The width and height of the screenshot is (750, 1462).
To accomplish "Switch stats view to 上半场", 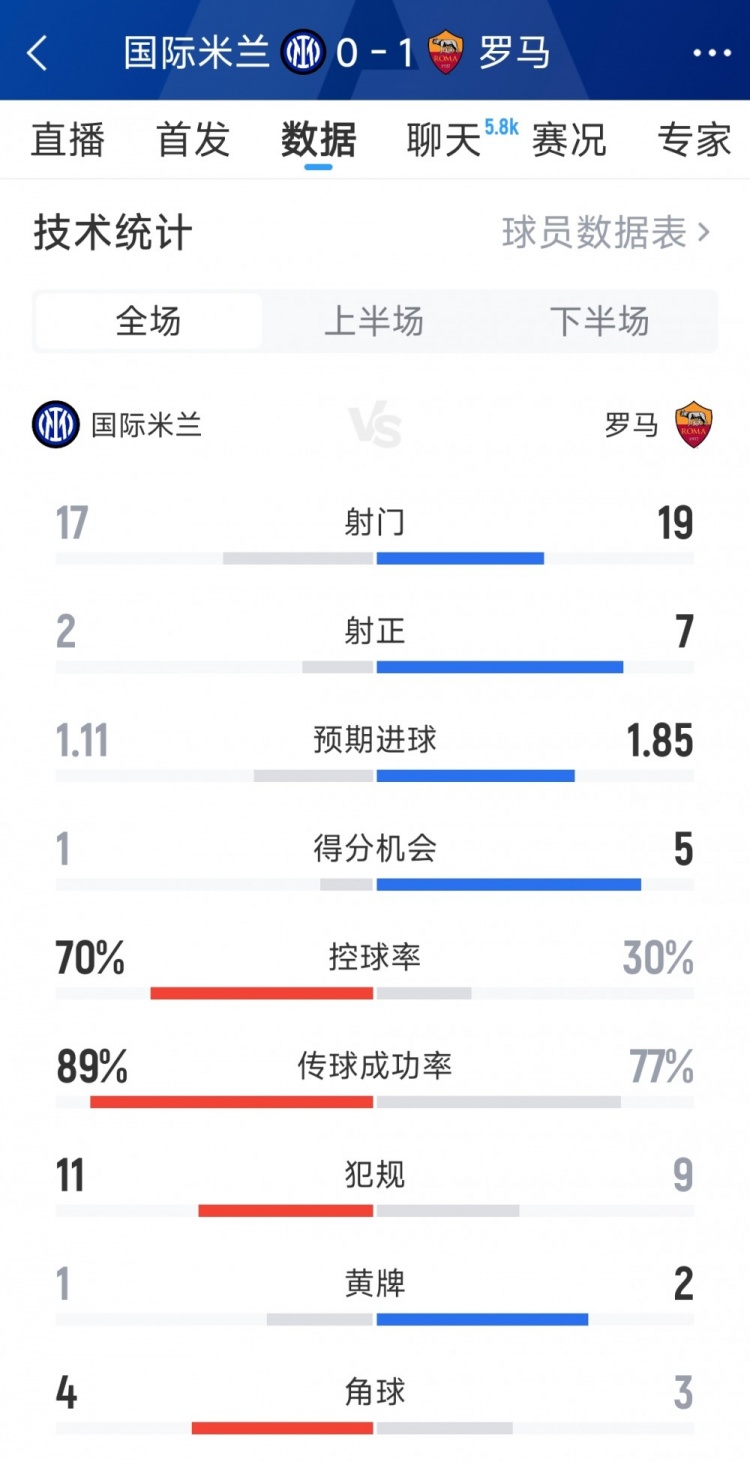I will tap(375, 320).
